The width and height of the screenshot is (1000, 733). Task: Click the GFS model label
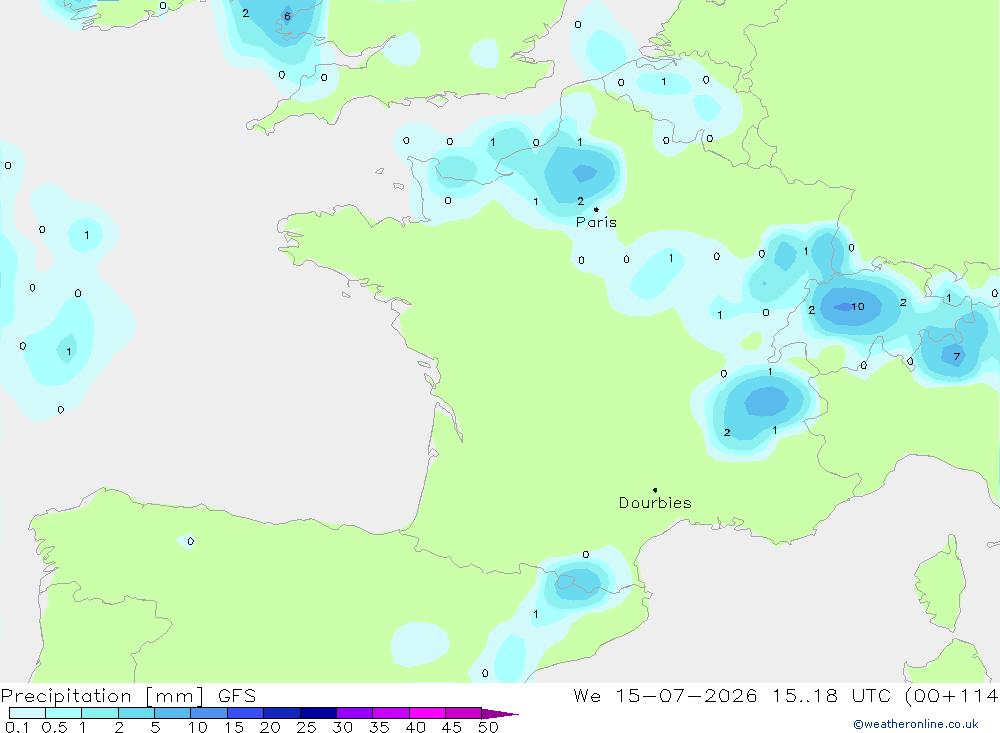pyautogui.click(x=237, y=696)
